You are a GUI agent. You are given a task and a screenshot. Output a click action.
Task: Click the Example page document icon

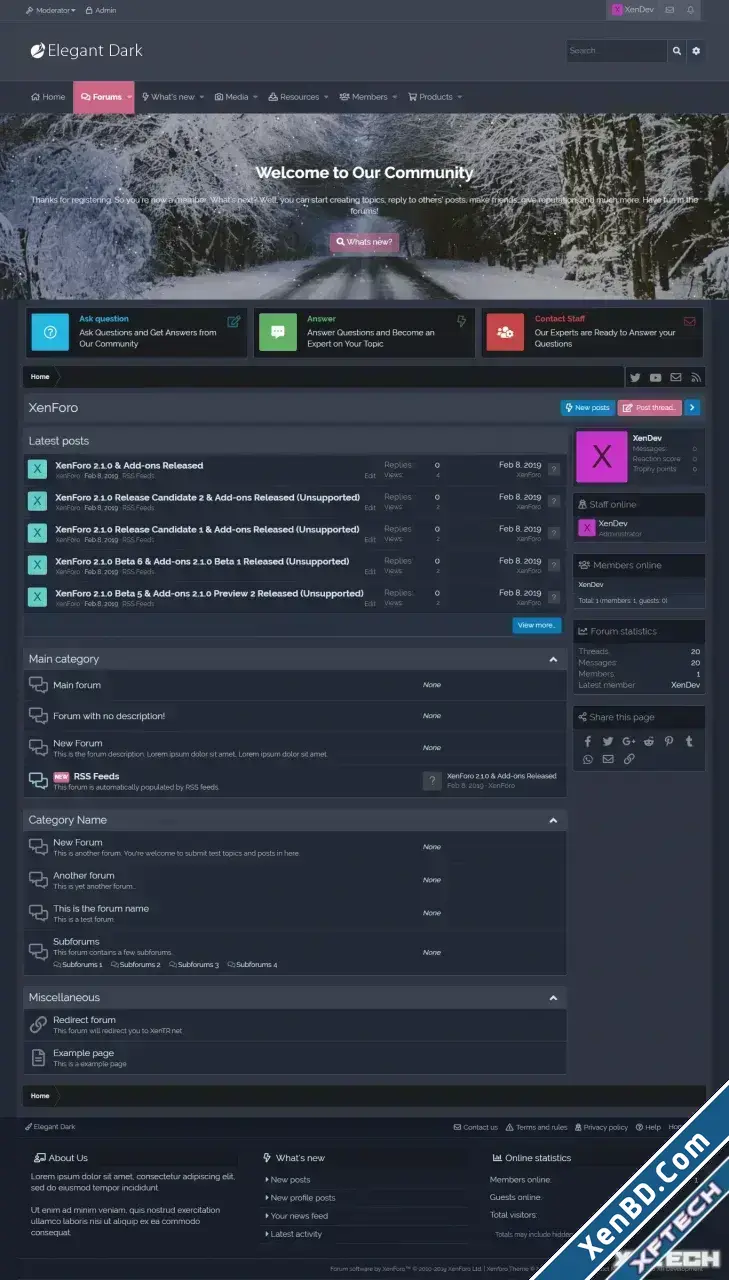38,1057
